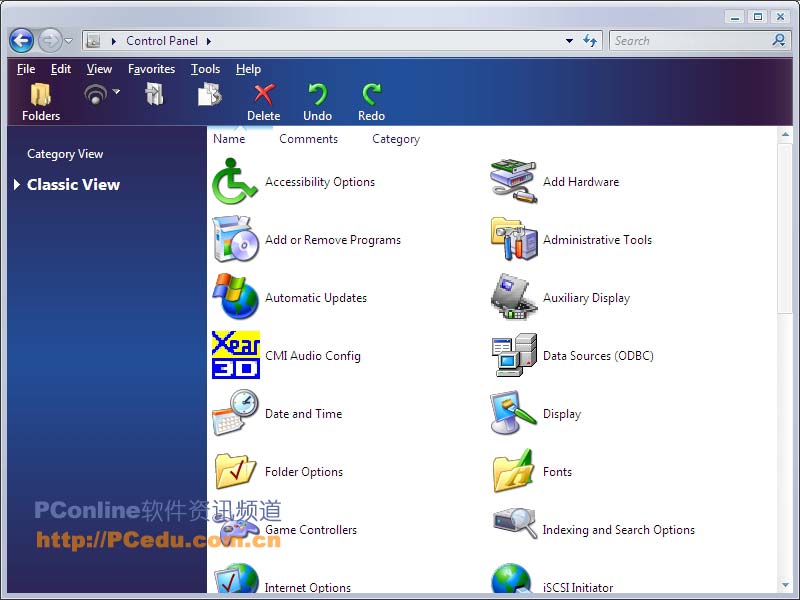Click the search magnifier icon

pos(779,40)
